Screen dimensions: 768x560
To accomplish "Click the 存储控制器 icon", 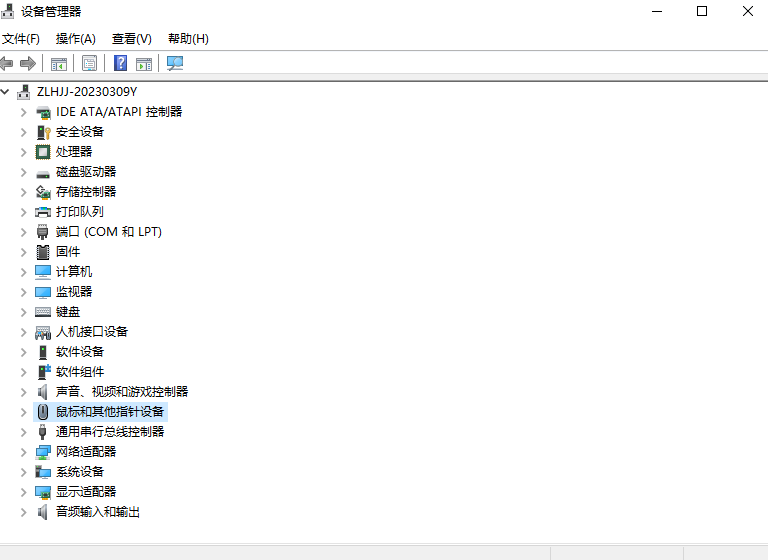I will pos(43,192).
